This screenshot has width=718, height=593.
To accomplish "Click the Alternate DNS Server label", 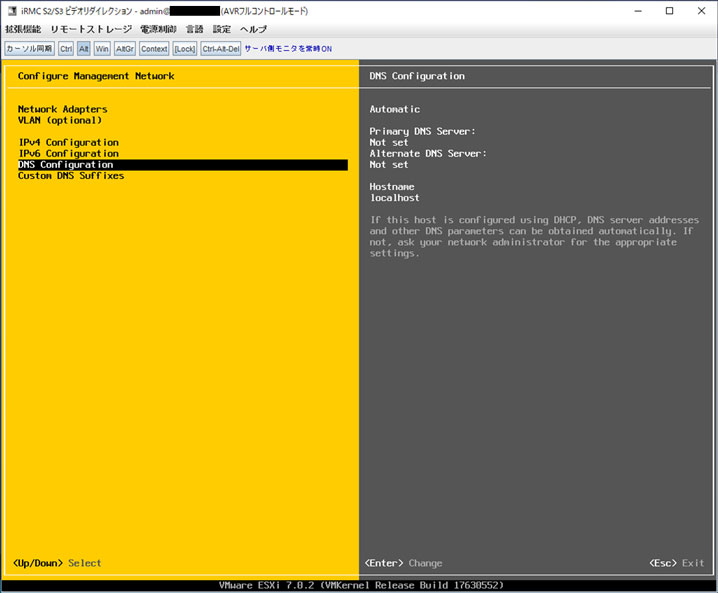I will coord(428,153).
